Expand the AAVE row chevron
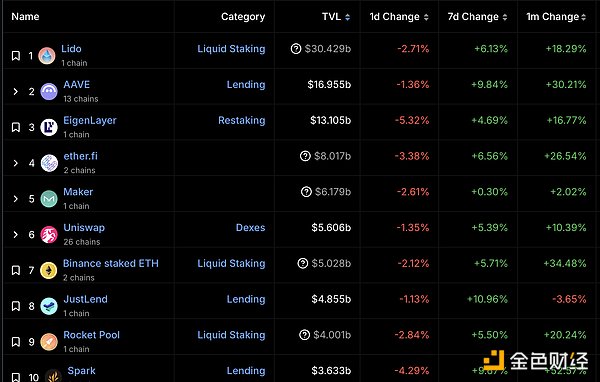The image size is (600, 382). tap(16, 91)
